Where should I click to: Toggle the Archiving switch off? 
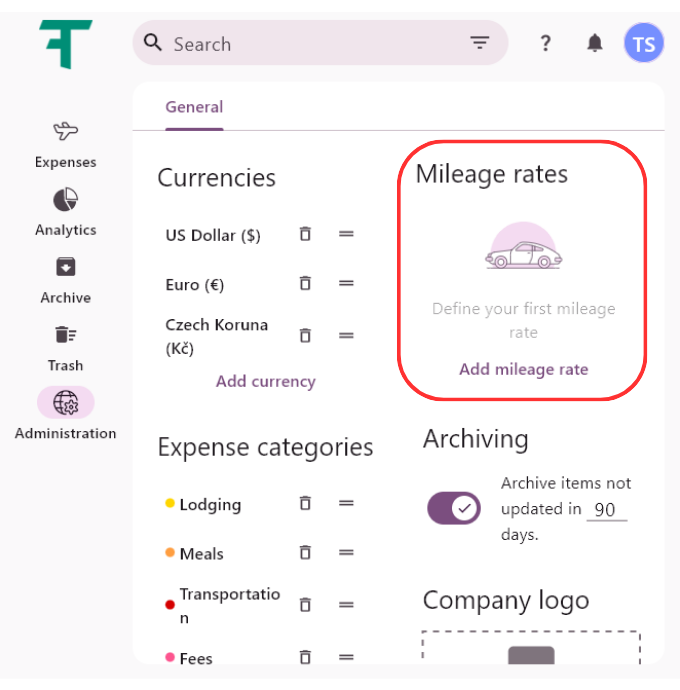coord(453,508)
